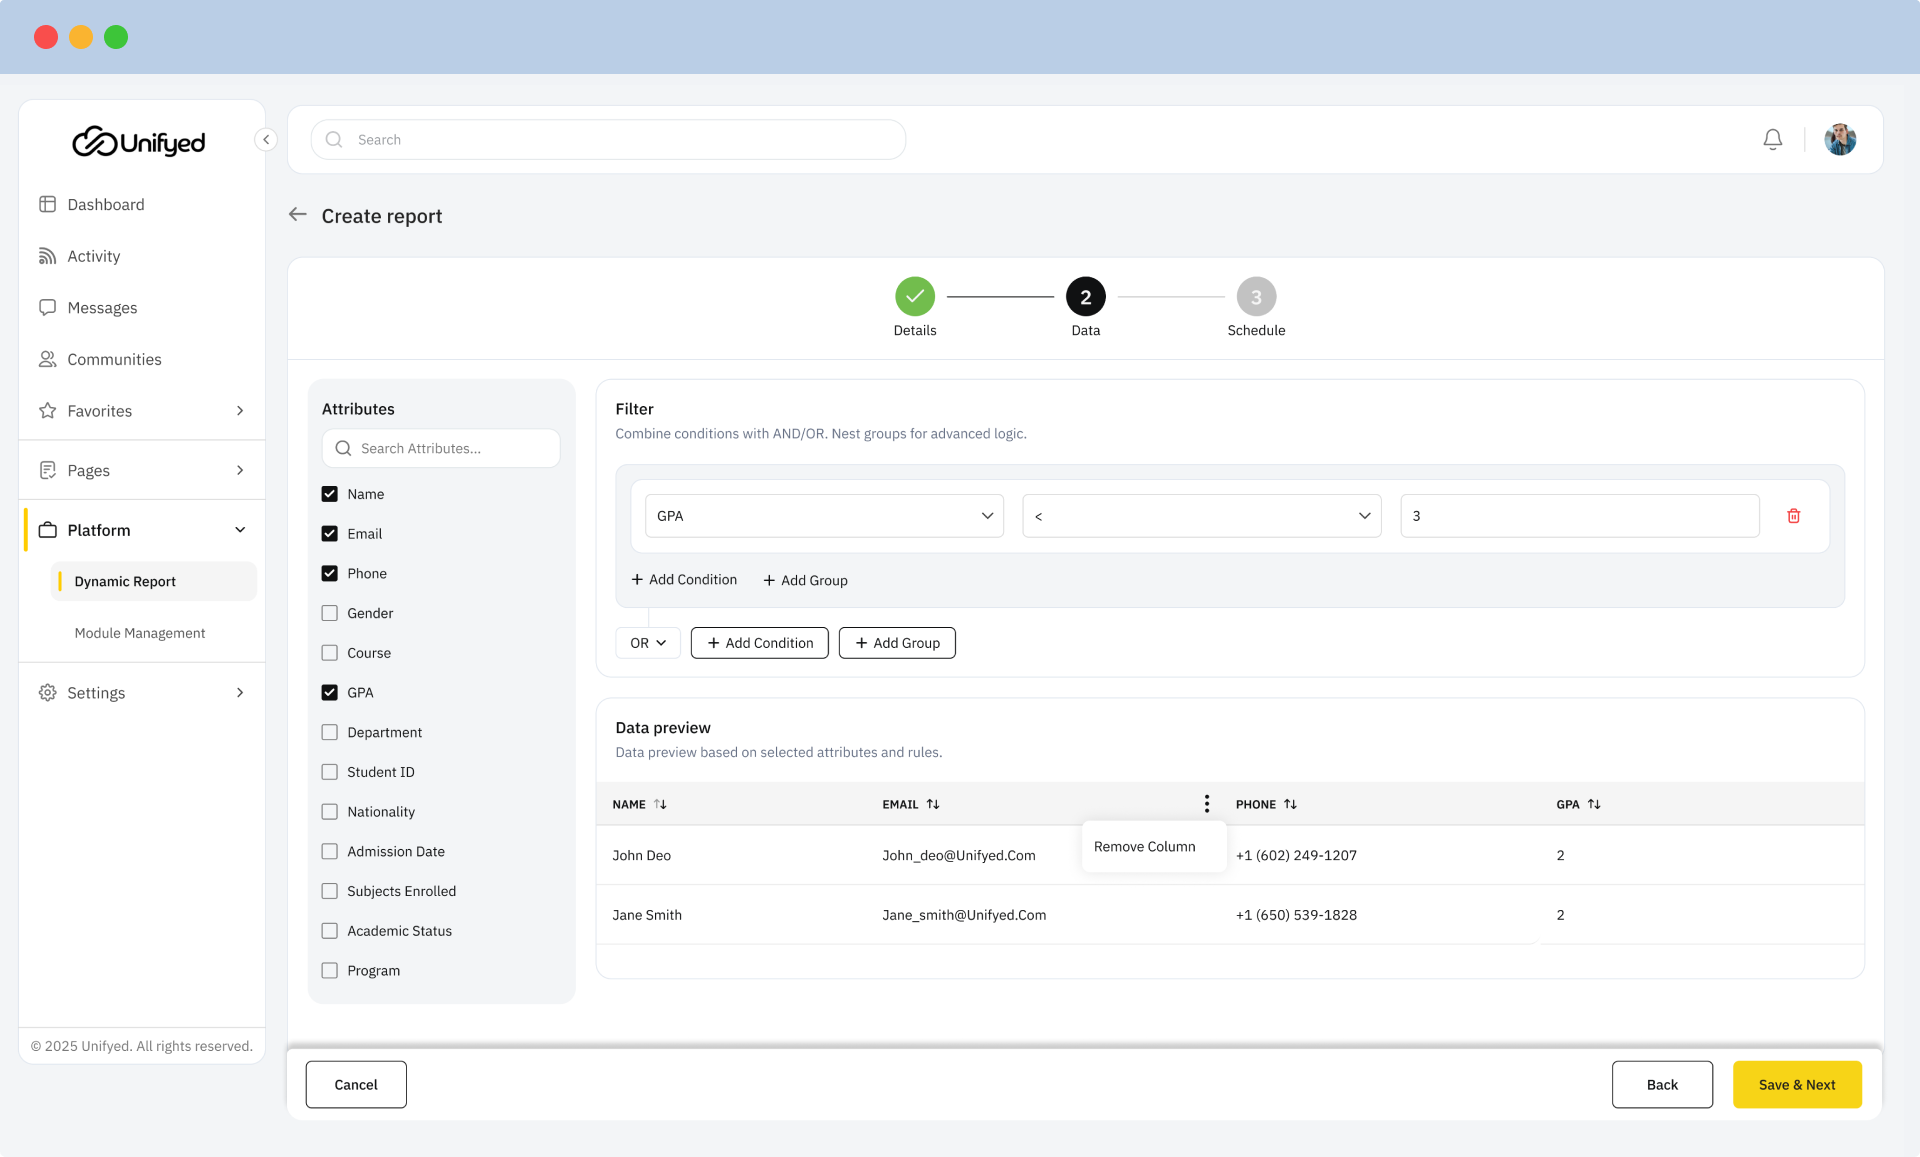
Task: Uncheck the Name attribute
Action: (x=330, y=494)
